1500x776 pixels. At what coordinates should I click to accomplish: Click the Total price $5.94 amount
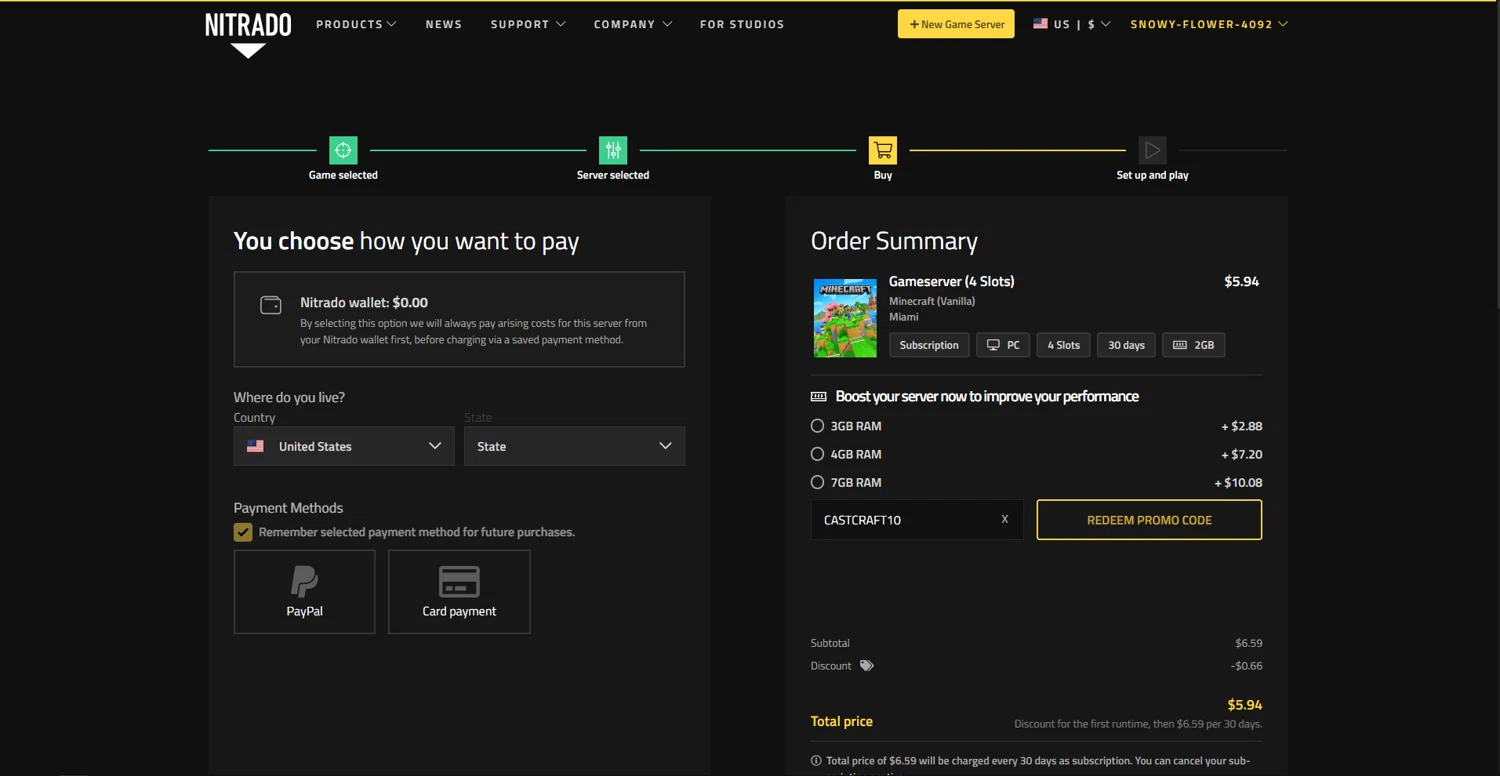point(1244,705)
